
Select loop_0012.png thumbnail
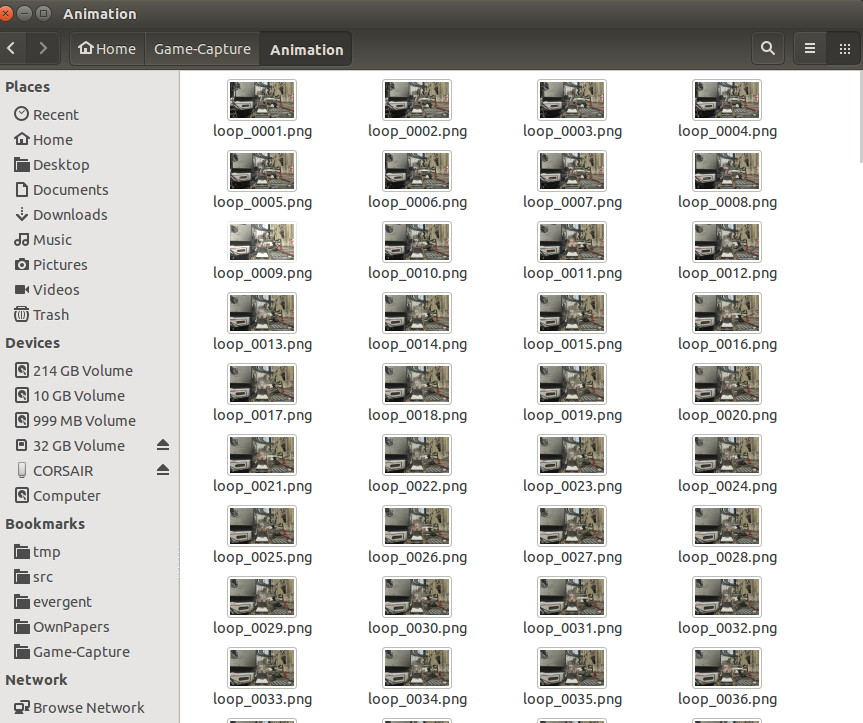727,242
